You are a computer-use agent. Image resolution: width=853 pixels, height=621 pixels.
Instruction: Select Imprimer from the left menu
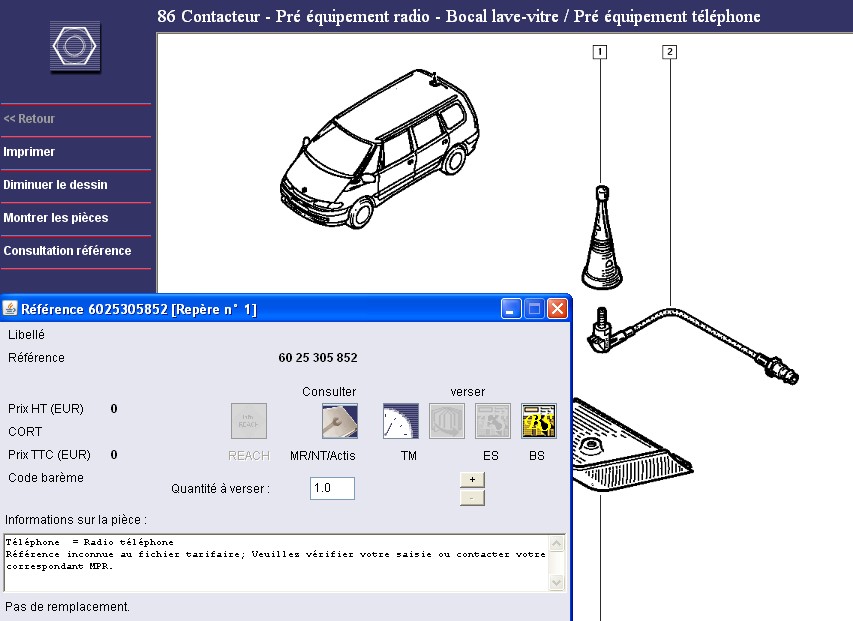[x=30, y=152]
